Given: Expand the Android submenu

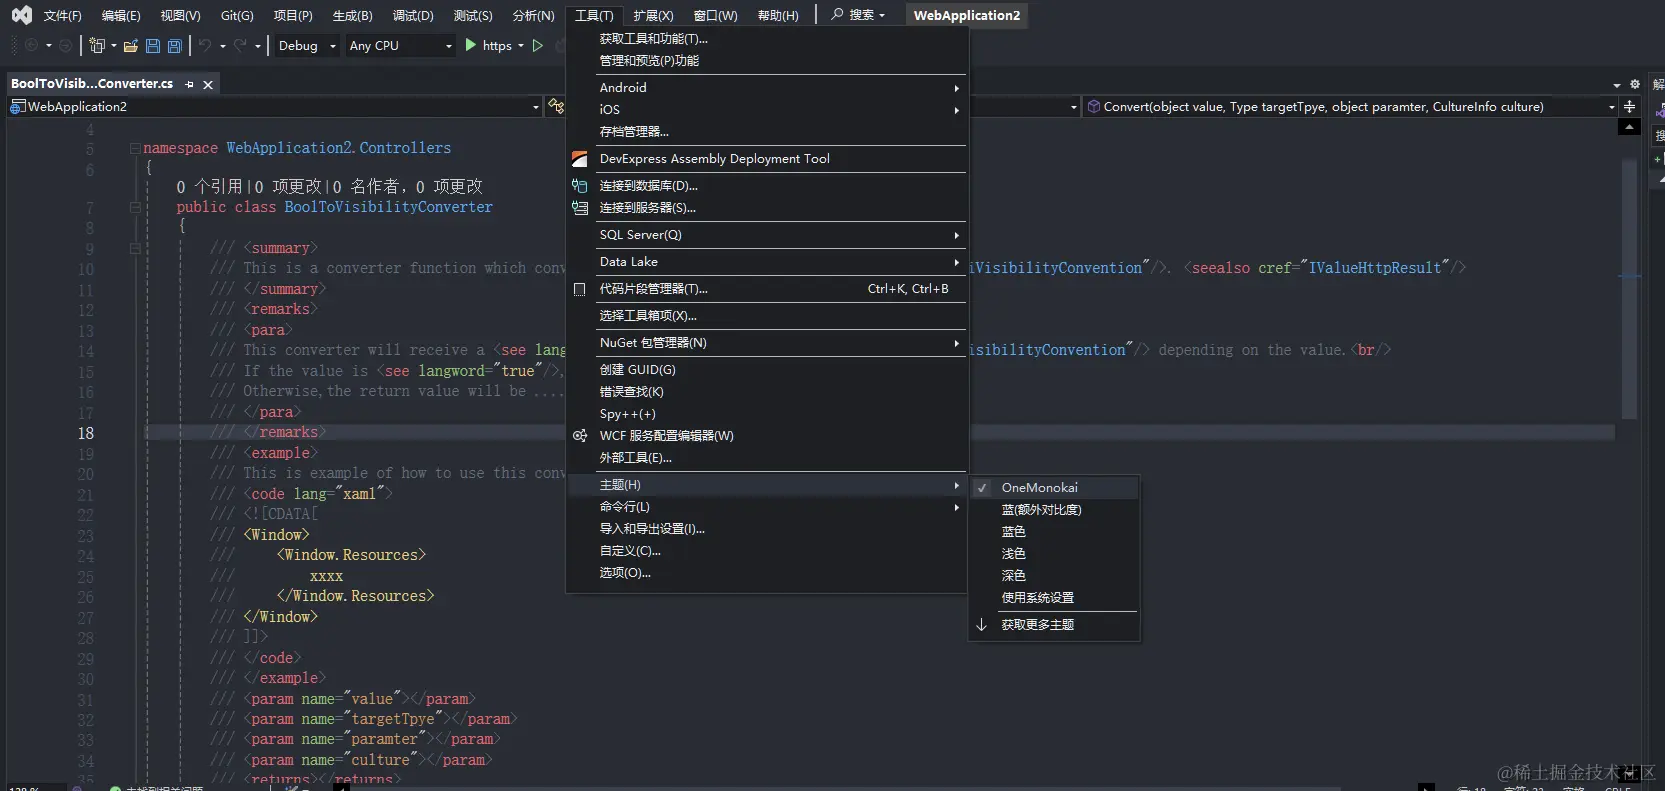Looking at the screenshot, I should point(766,88).
